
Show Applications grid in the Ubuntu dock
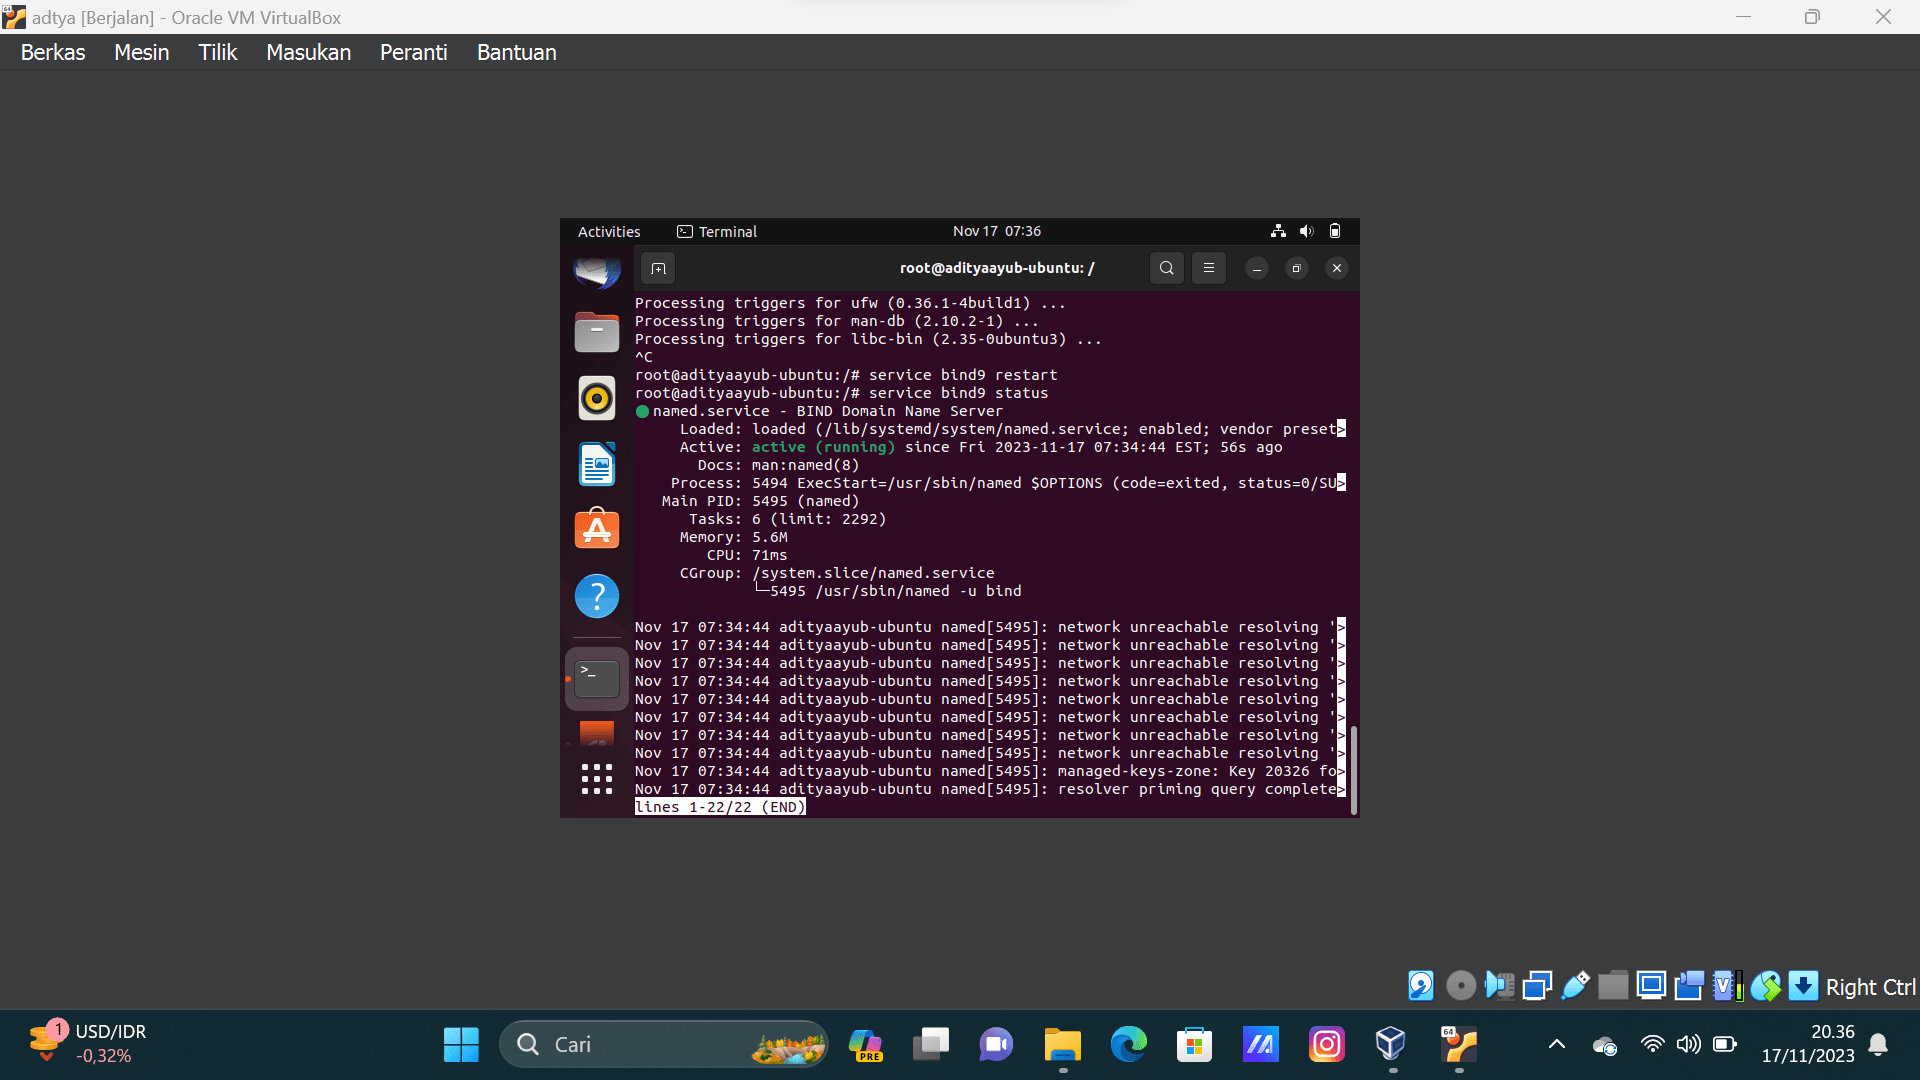click(597, 779)
